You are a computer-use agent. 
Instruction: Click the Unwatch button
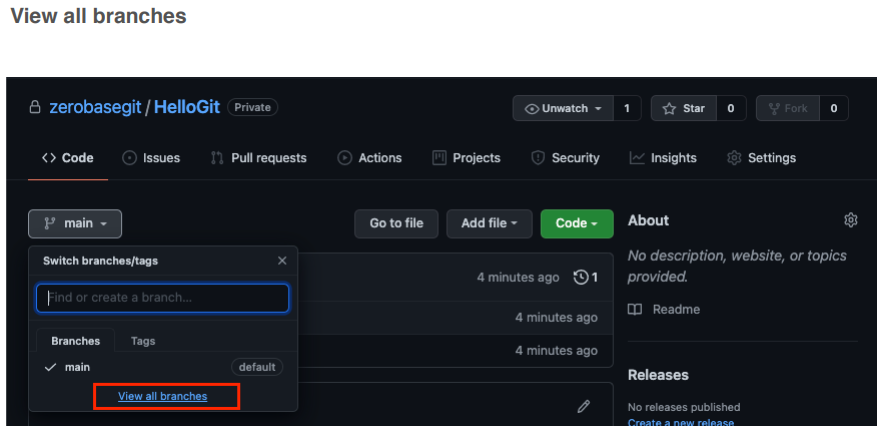(563, 108)
